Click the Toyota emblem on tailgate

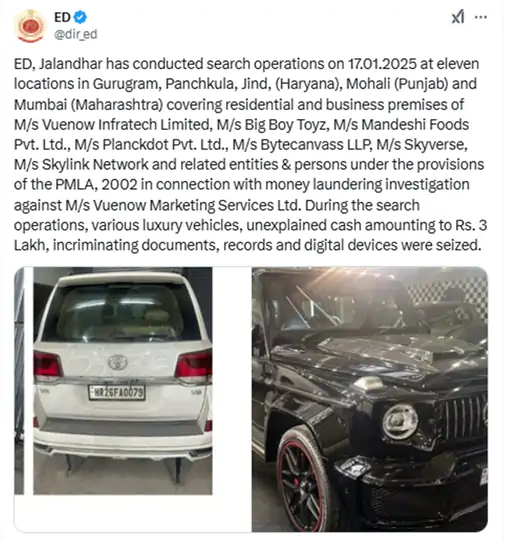point(118,362)
